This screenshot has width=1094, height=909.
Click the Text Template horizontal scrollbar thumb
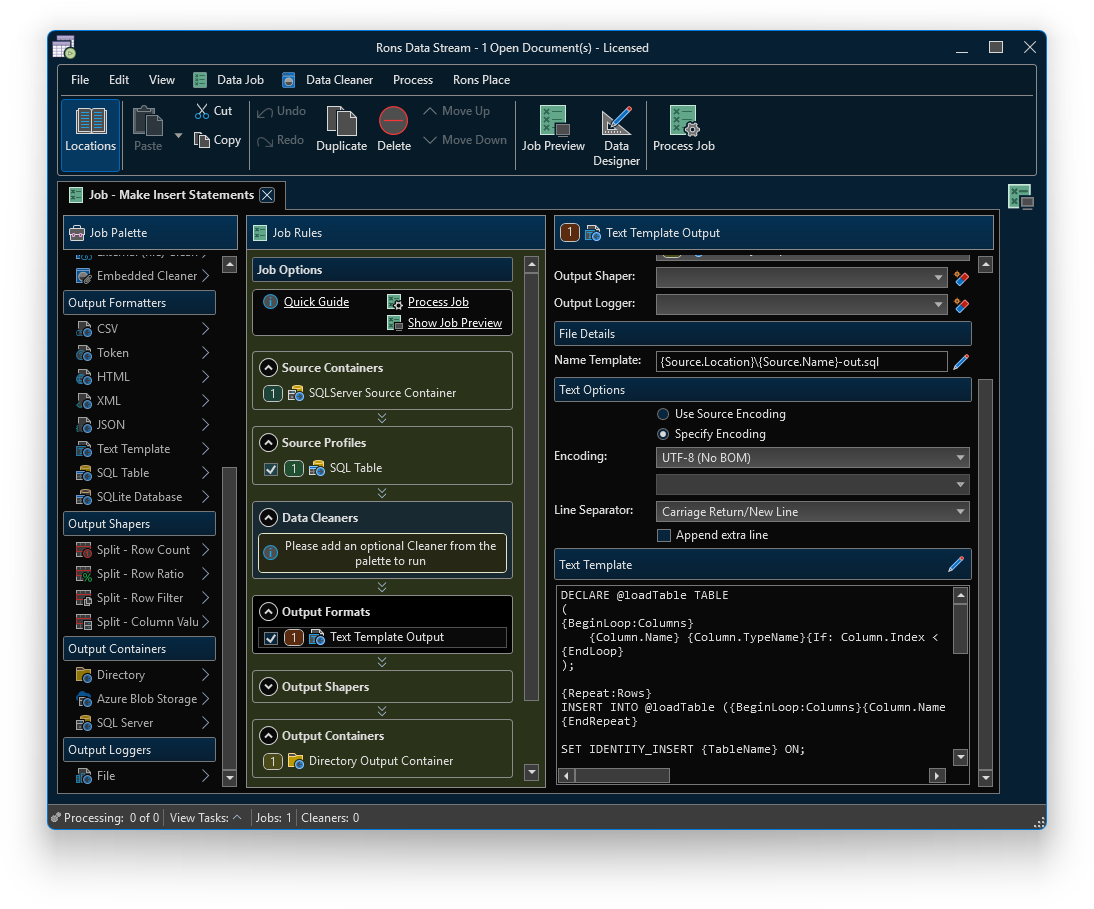(x=622, y=775)
